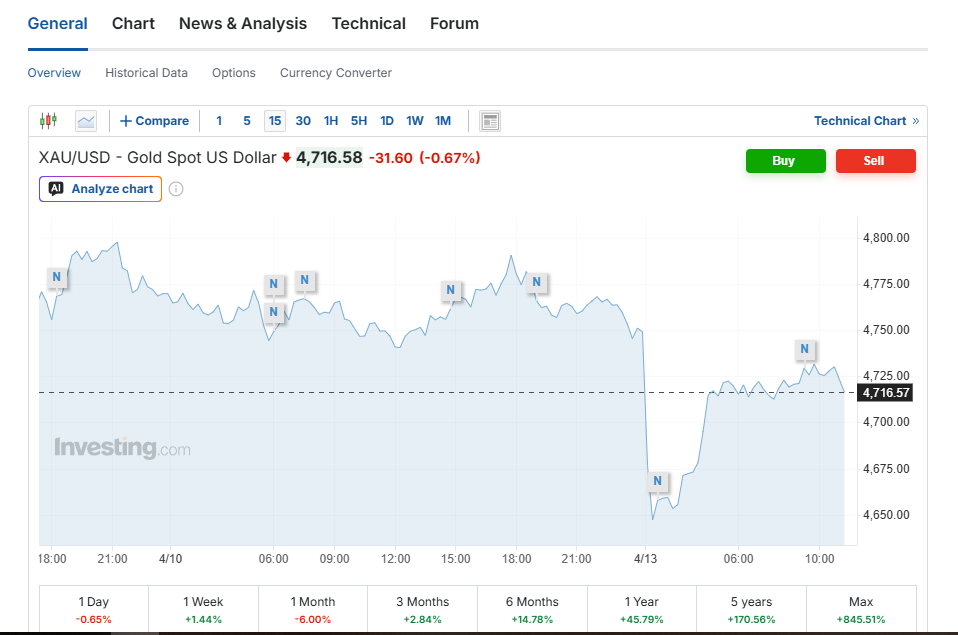Click the red Sell button

(x=875, y=161)
